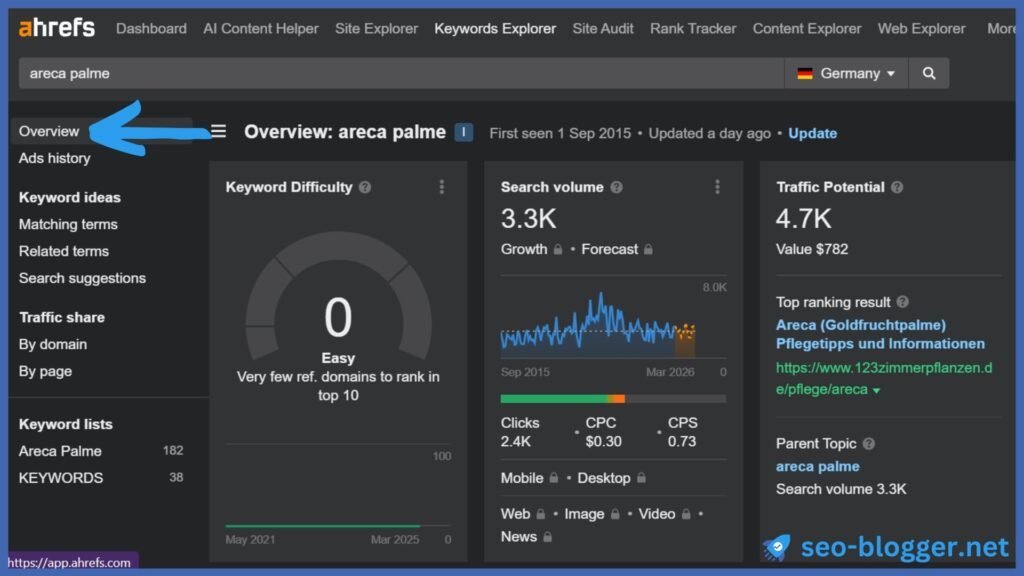Open the areca palme parent topic link
Viewport: 1024px width, 576px height.
click(818, 466)
